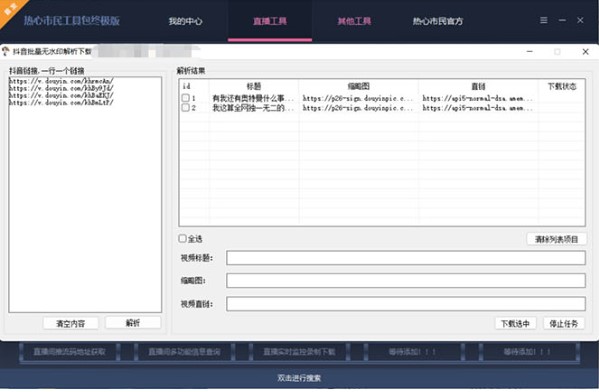This screenshot has height=392, width=599.
Task: Open the 热心市民官方 tab
Action: [438, 21]
